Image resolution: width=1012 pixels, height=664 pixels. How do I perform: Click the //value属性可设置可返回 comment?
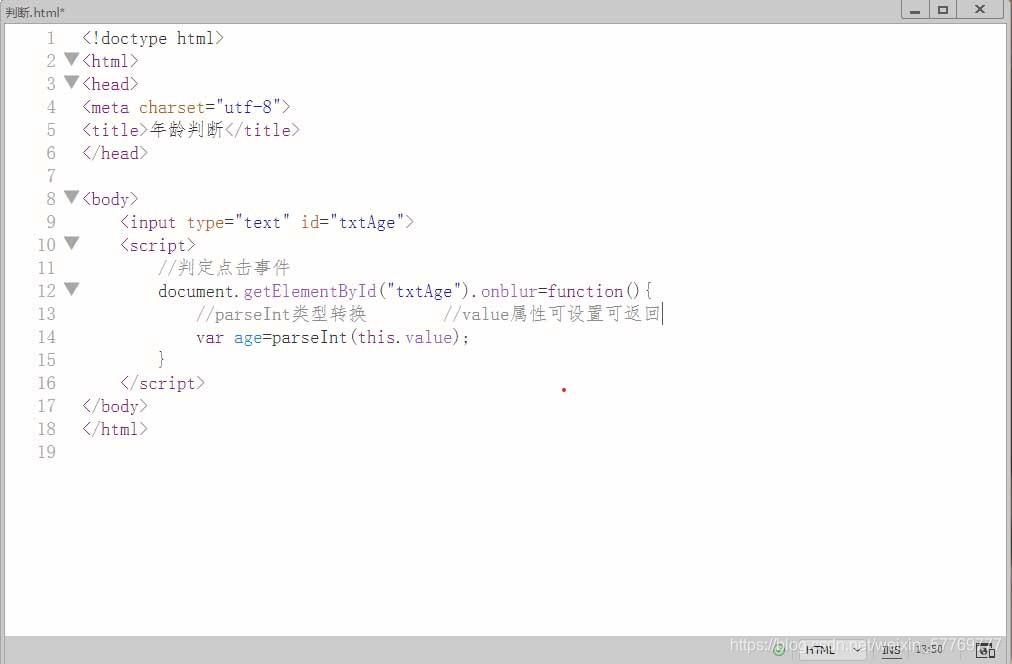(x=552, y=314)
